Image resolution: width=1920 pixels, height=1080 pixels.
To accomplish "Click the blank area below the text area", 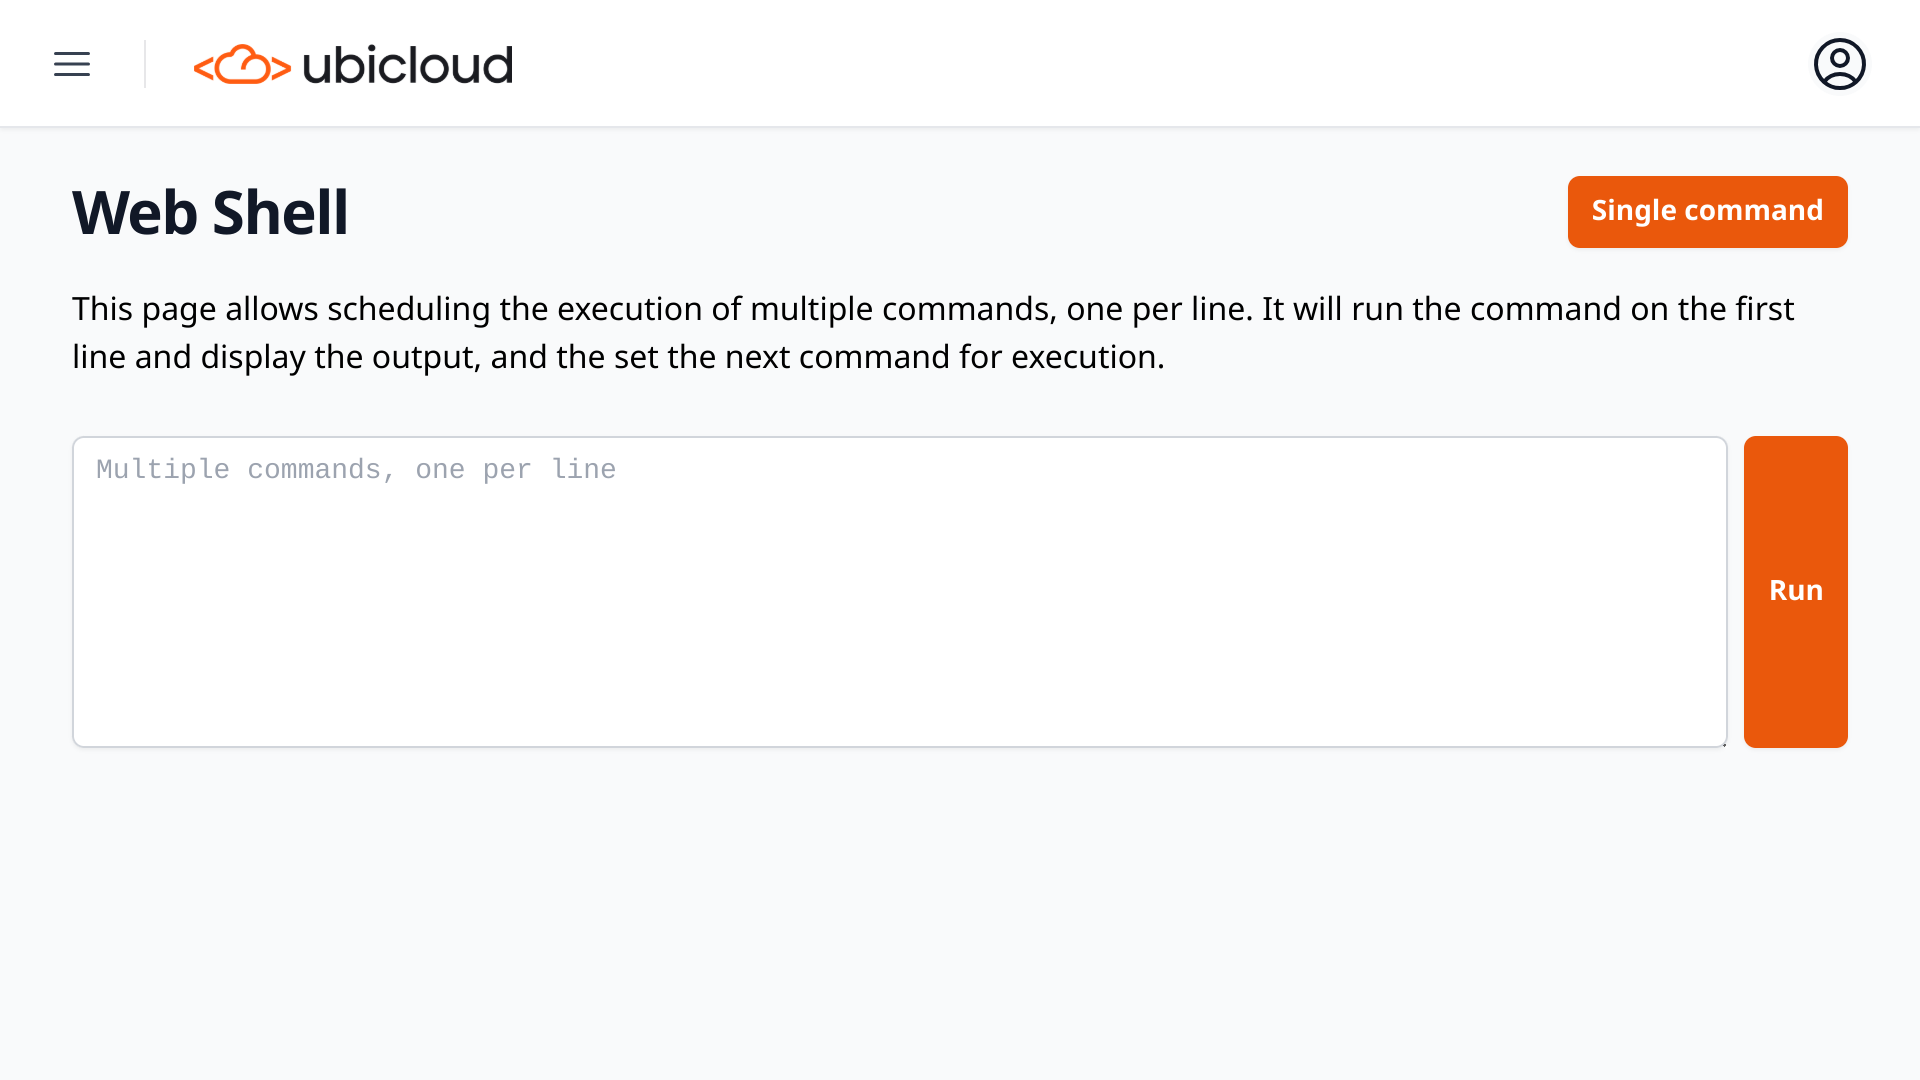I will 900,900.
